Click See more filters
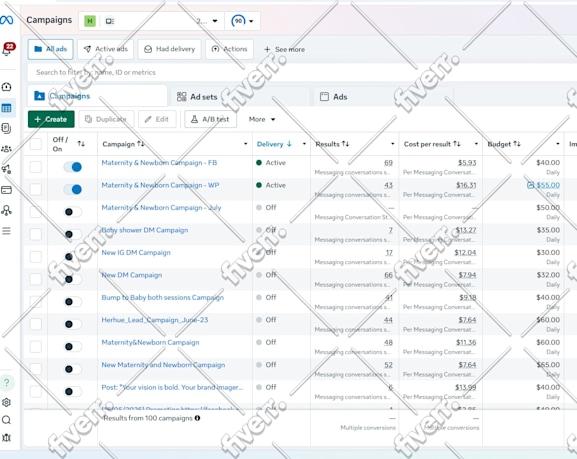This screenshot has width=577, height=459. pos(284,49)
